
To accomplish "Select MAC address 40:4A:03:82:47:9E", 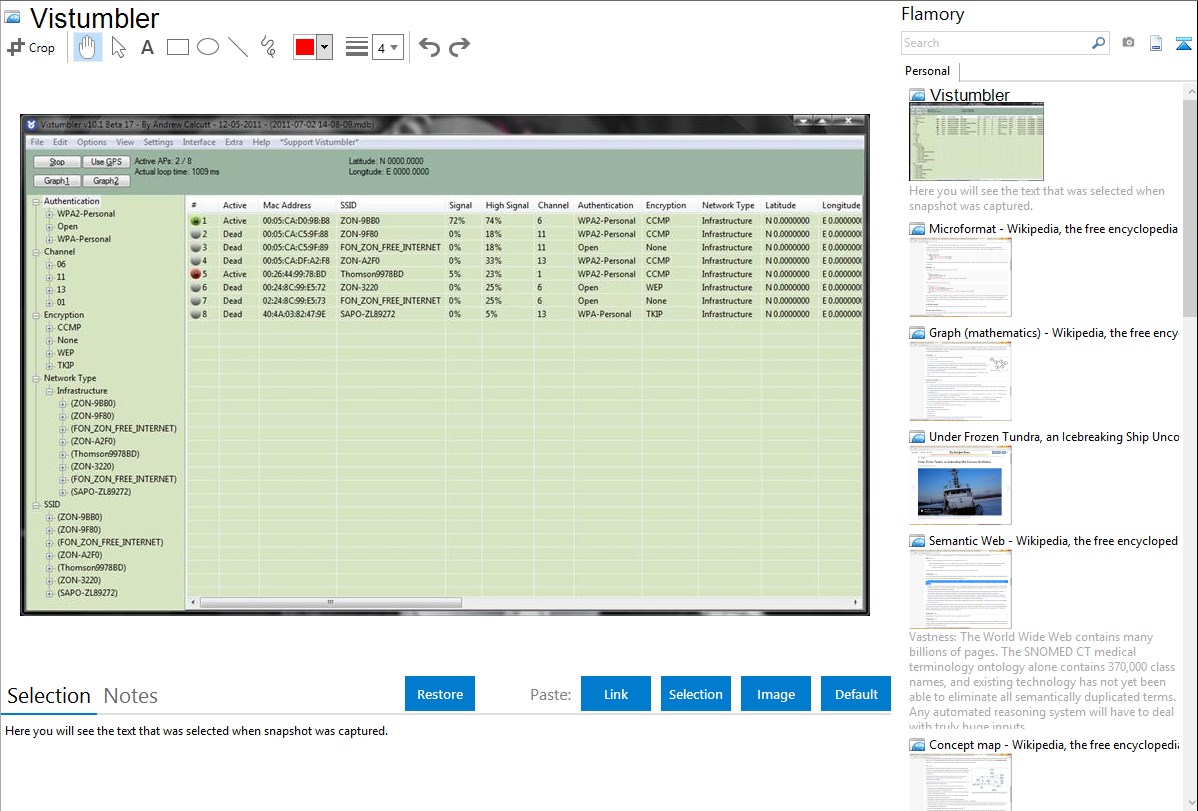I will point(294,314).
